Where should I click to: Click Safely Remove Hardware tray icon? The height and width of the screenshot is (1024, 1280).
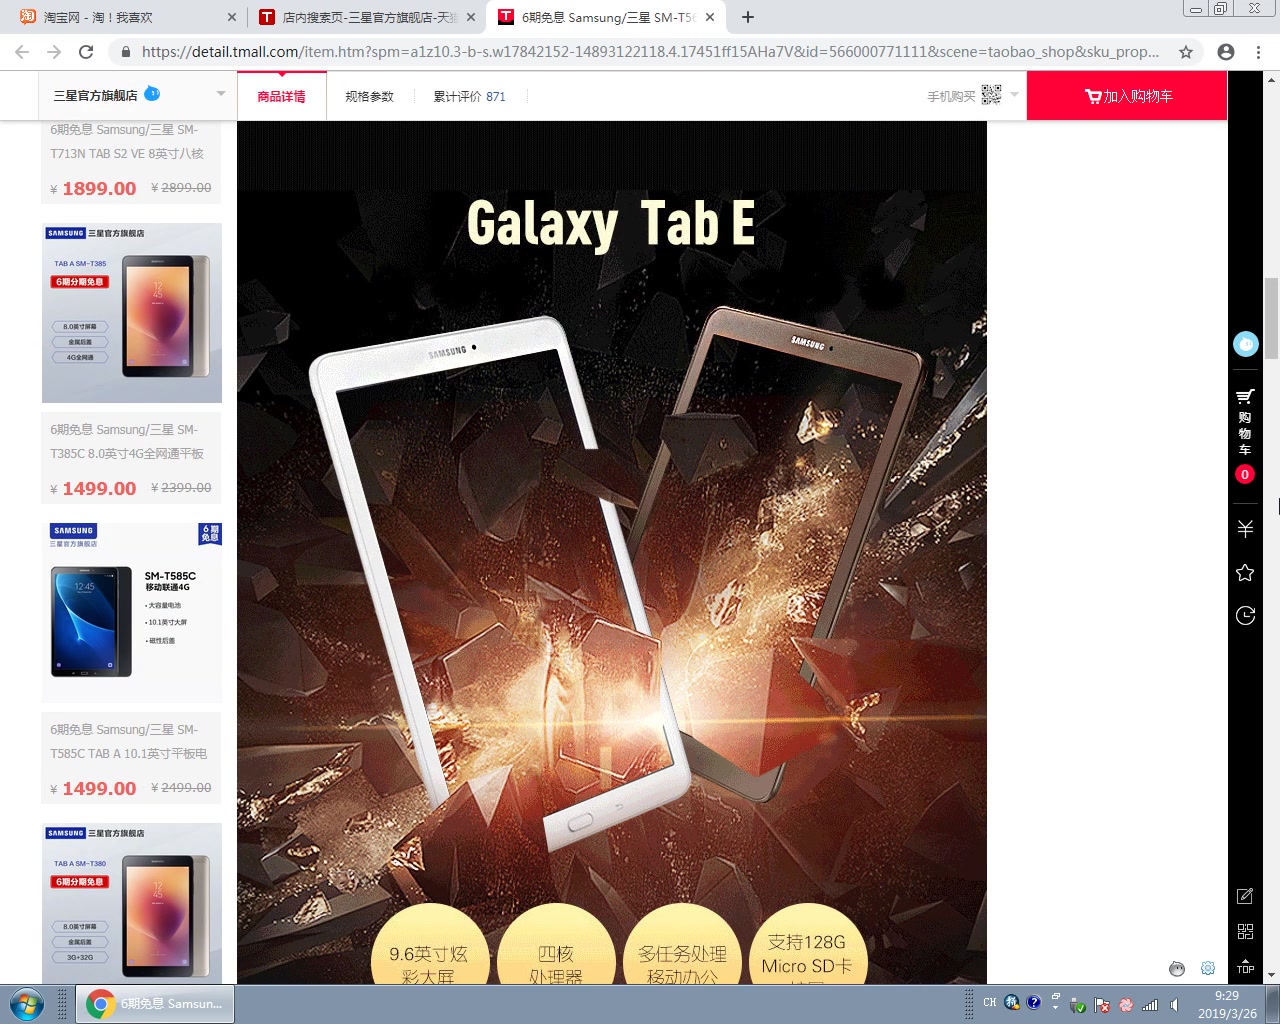[1078, 1005]
